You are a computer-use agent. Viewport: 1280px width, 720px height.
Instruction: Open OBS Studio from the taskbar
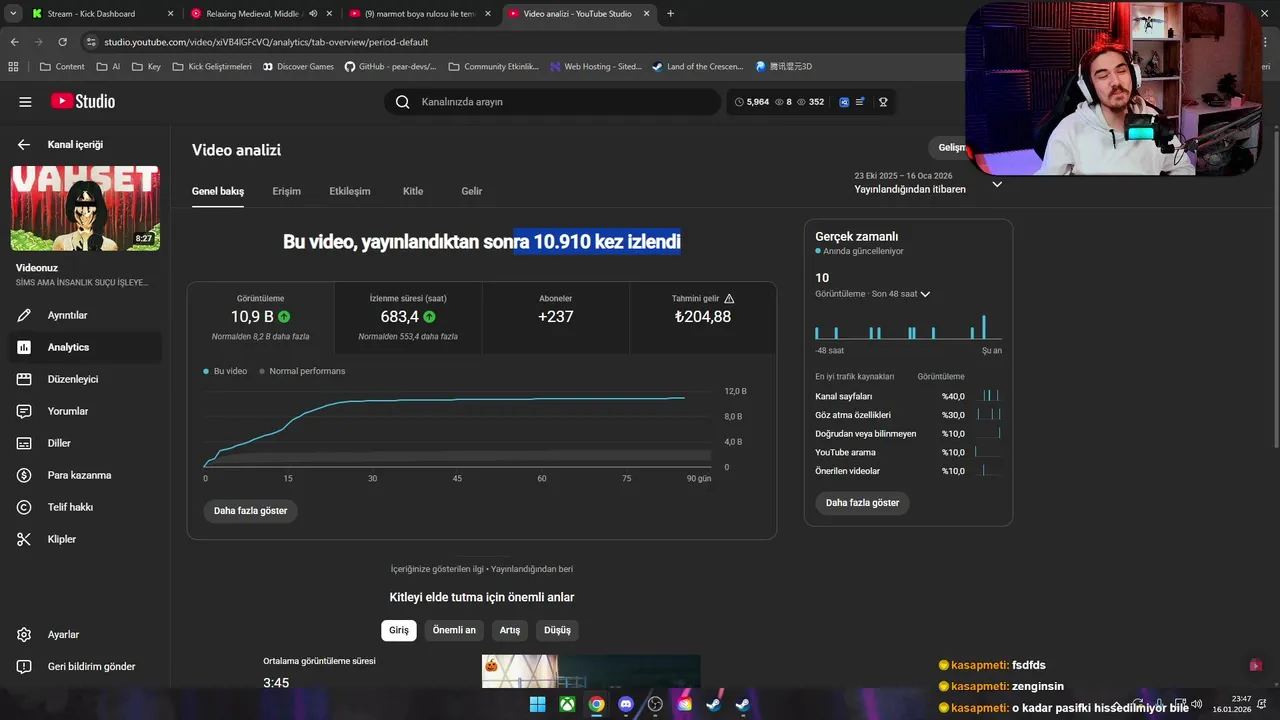coord(655,704)
